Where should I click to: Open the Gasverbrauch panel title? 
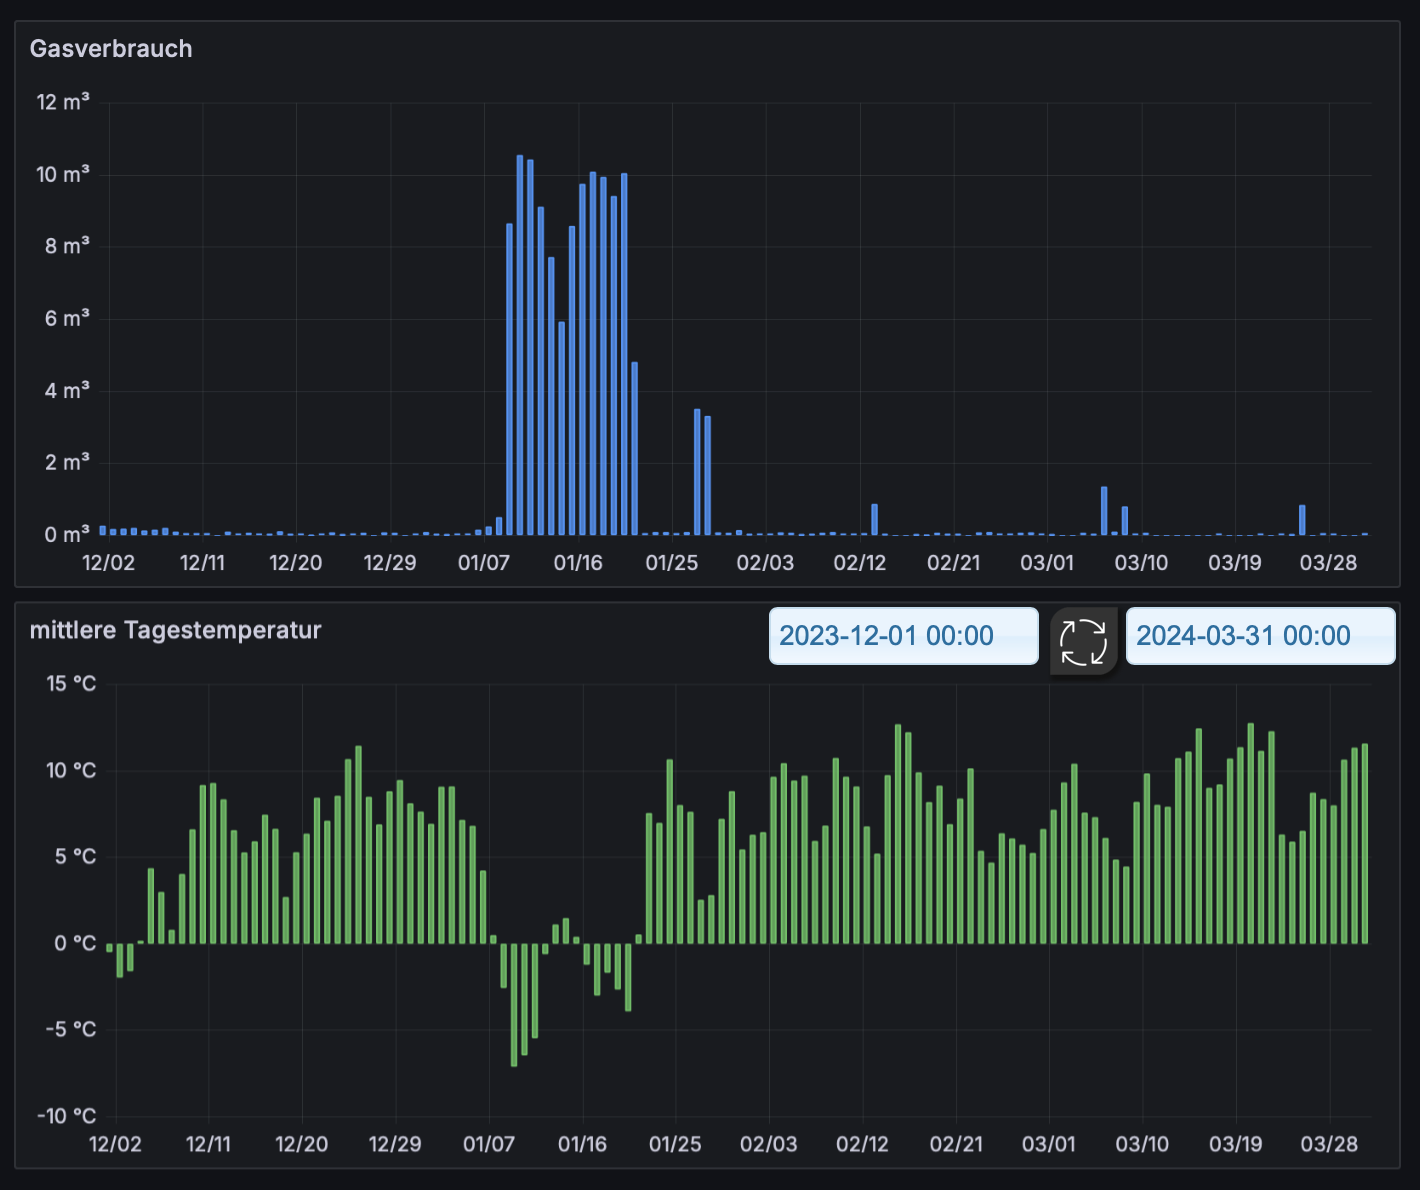(111, 49)
